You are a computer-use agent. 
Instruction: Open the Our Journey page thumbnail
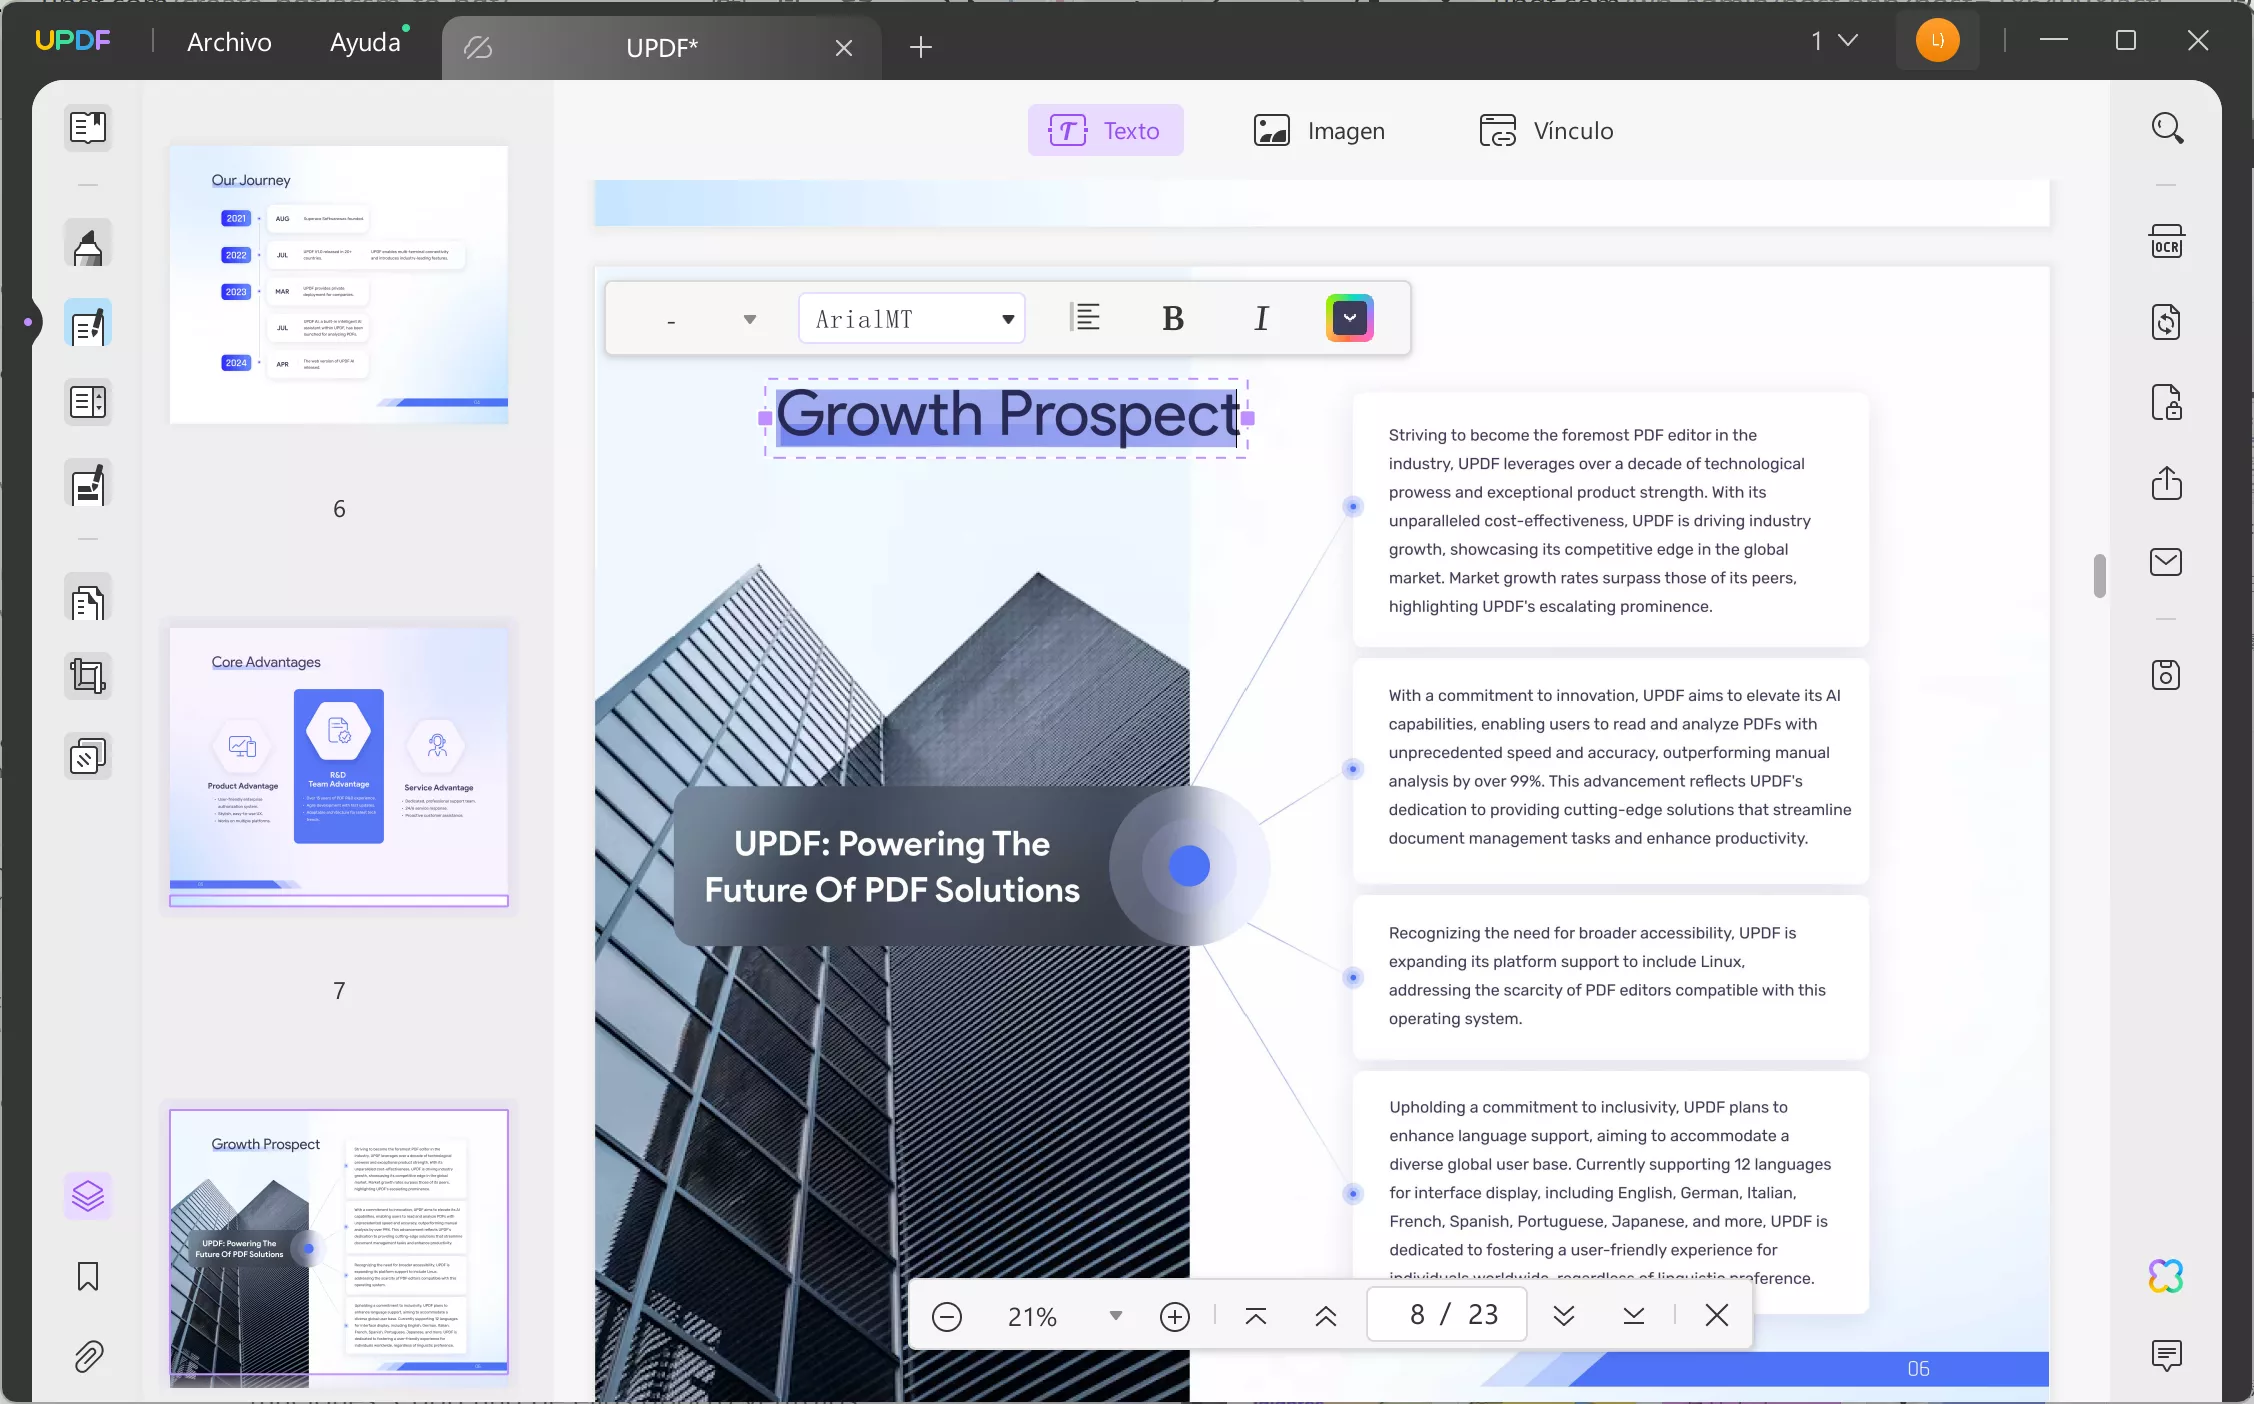[339, 285]
